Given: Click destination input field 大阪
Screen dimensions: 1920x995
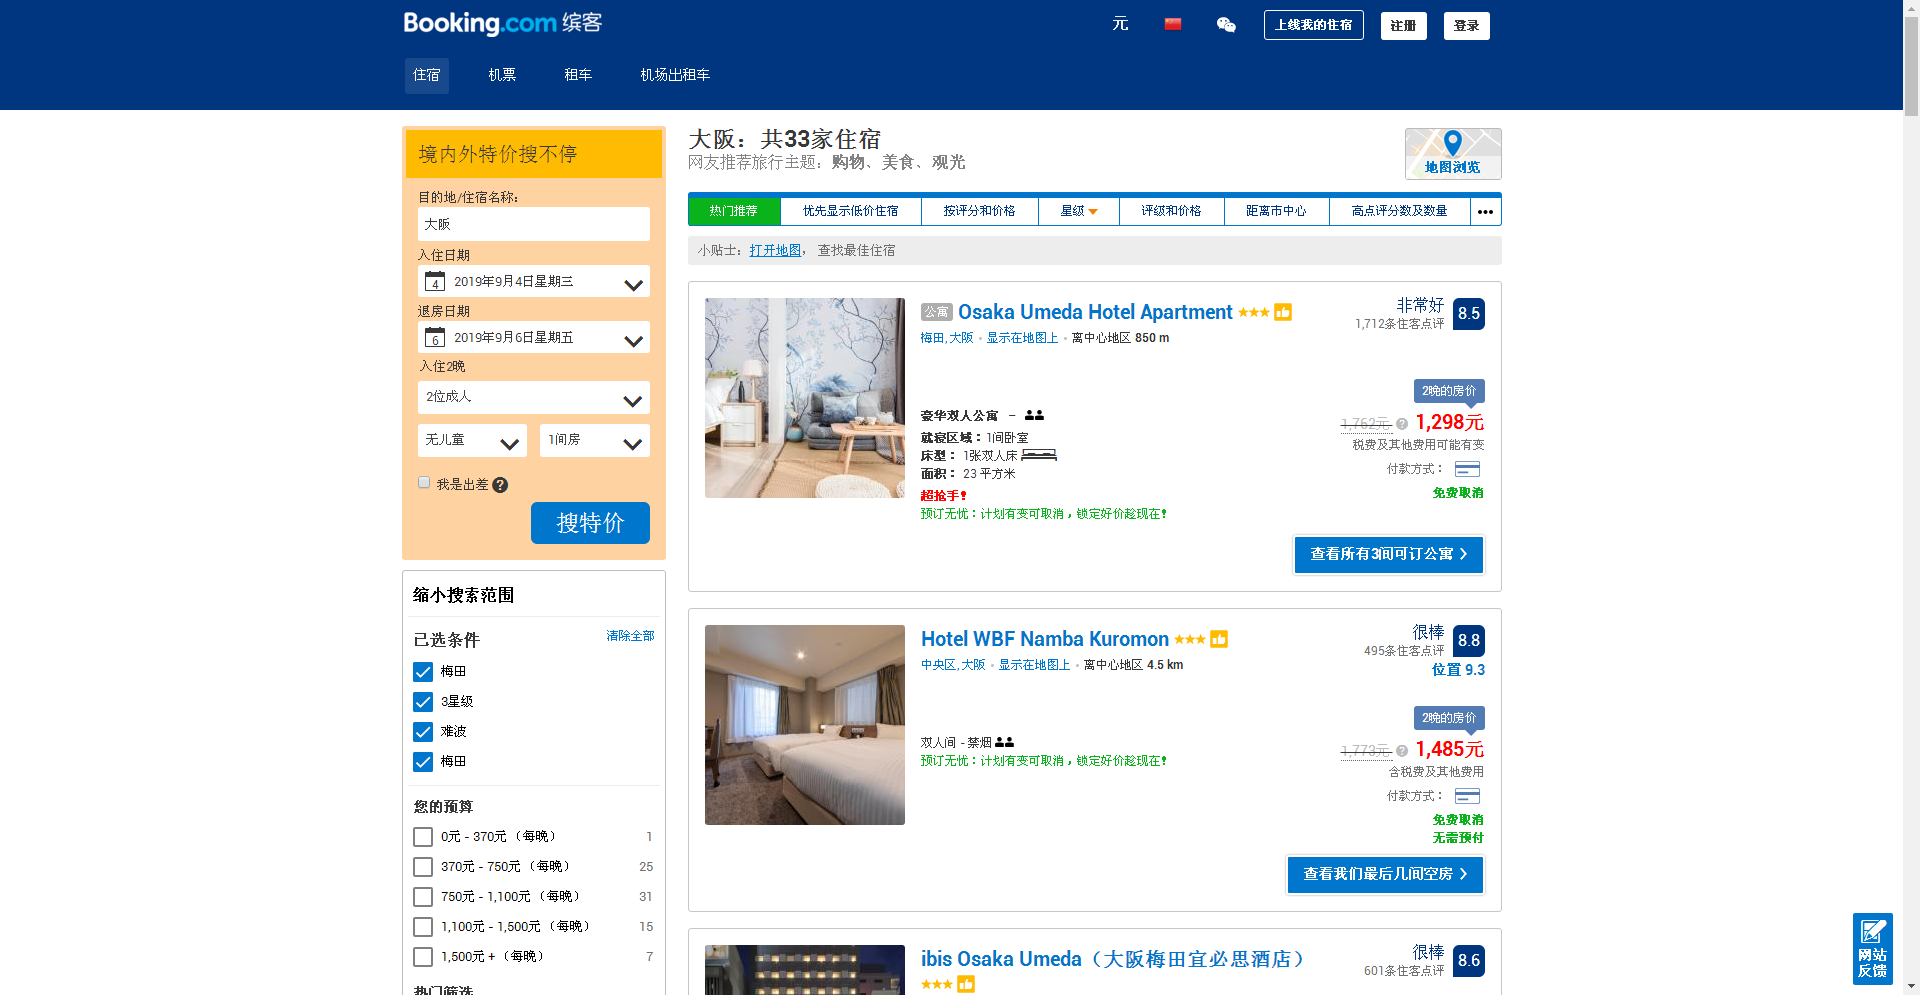Looking at the screenshot, I should [533, 224].
